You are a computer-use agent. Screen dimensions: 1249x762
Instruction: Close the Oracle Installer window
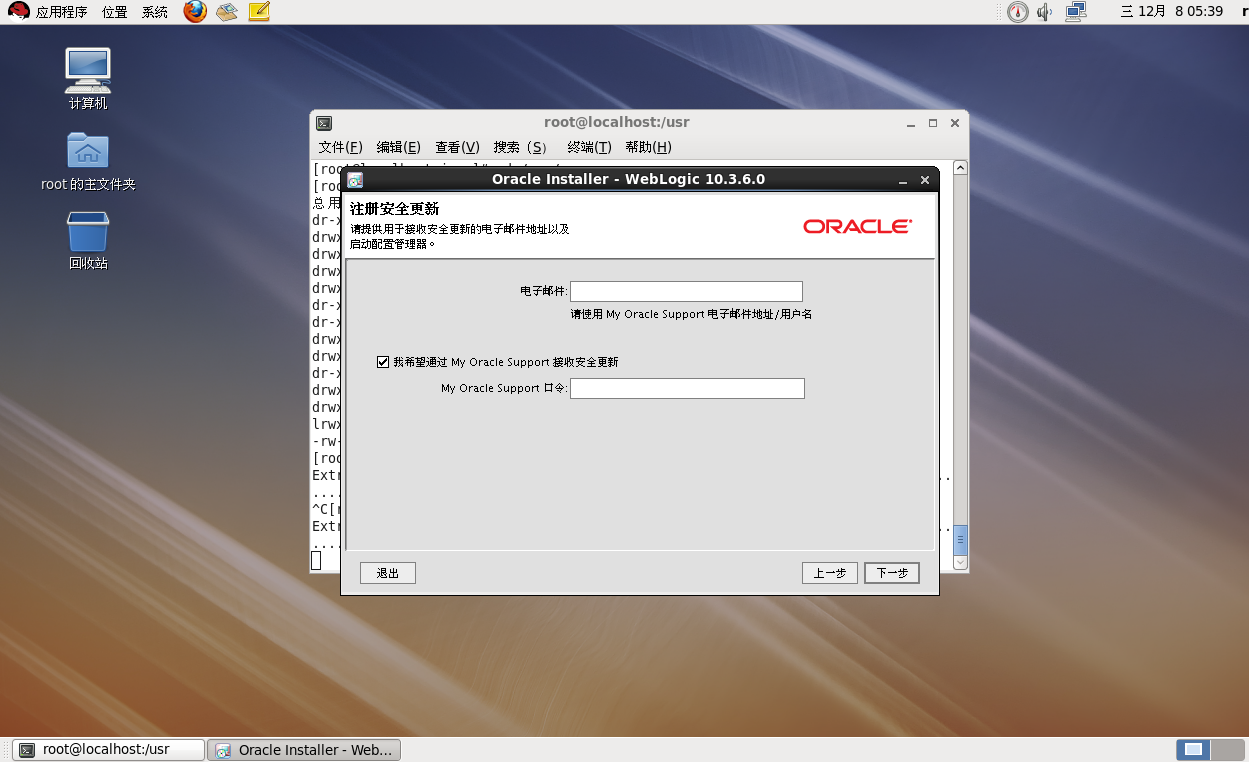(925, 180)
